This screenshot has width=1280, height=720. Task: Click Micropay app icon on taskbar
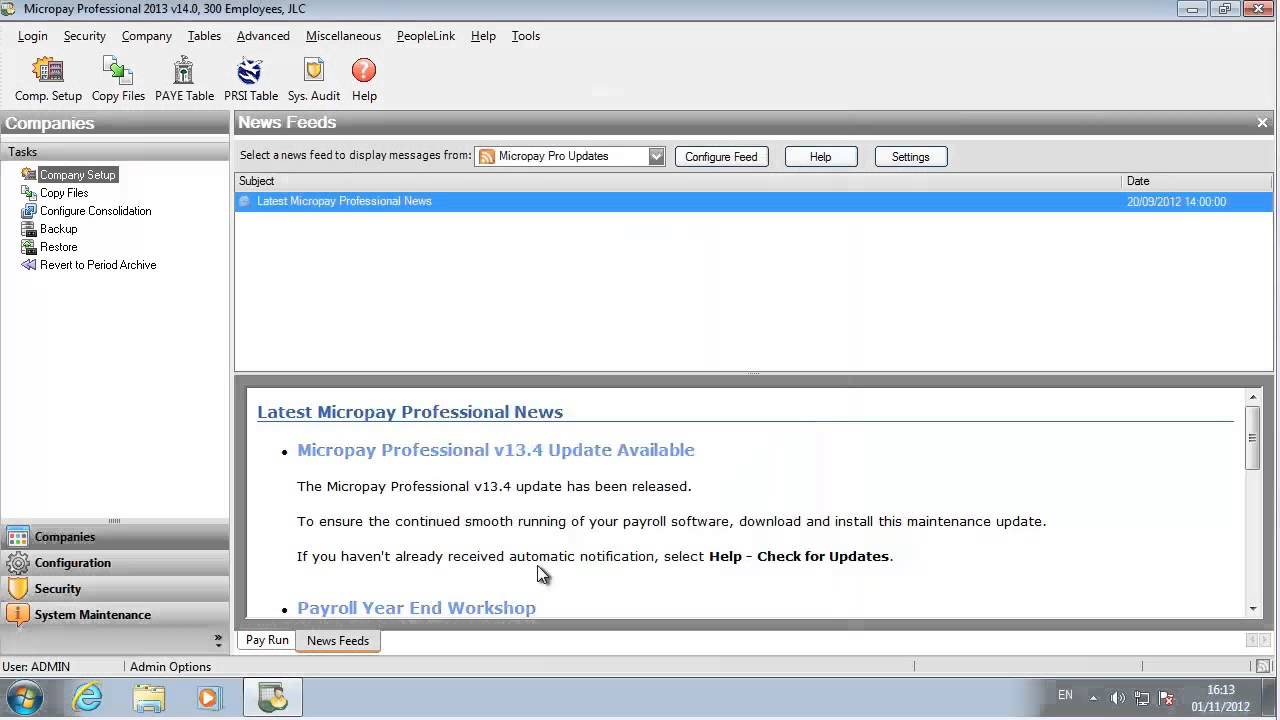point(272,697)
